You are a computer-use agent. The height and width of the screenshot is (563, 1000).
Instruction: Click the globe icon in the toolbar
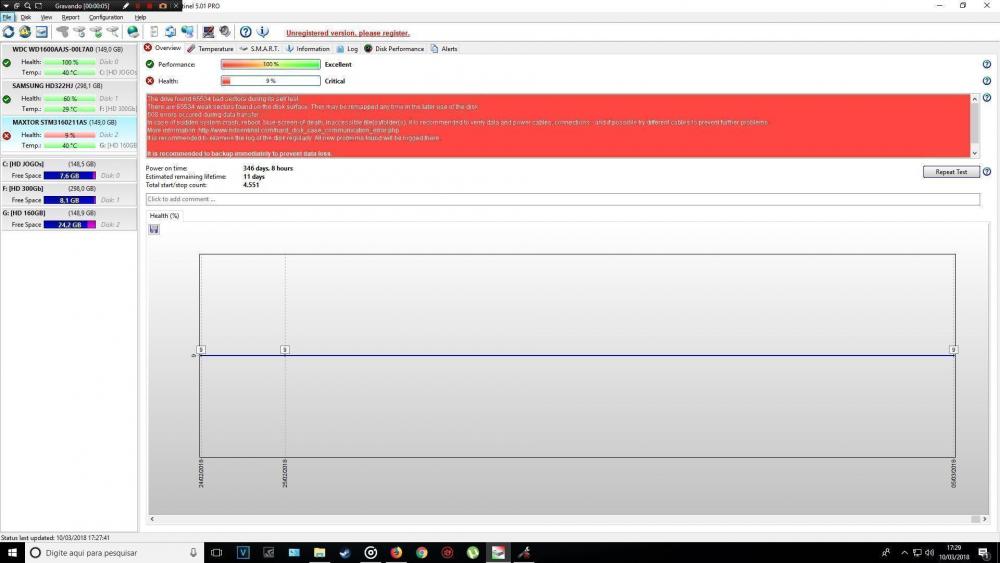click(133, 32)
